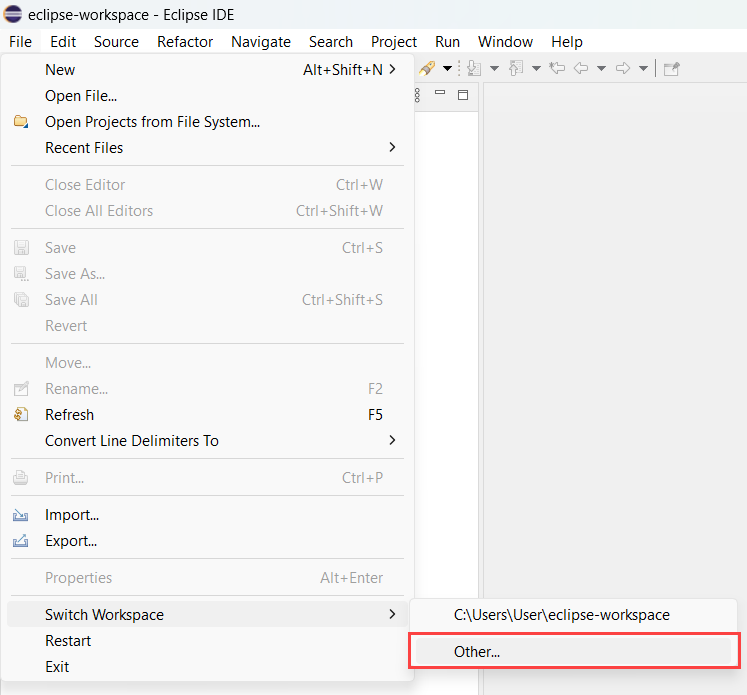Open the Help menu
Screen dimensions: 747x695
pos(567,42)
